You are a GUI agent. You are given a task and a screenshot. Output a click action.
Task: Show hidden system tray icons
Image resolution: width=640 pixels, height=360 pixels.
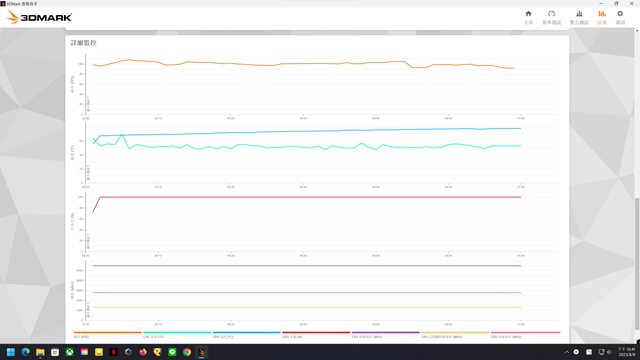[x=567, y=352]
